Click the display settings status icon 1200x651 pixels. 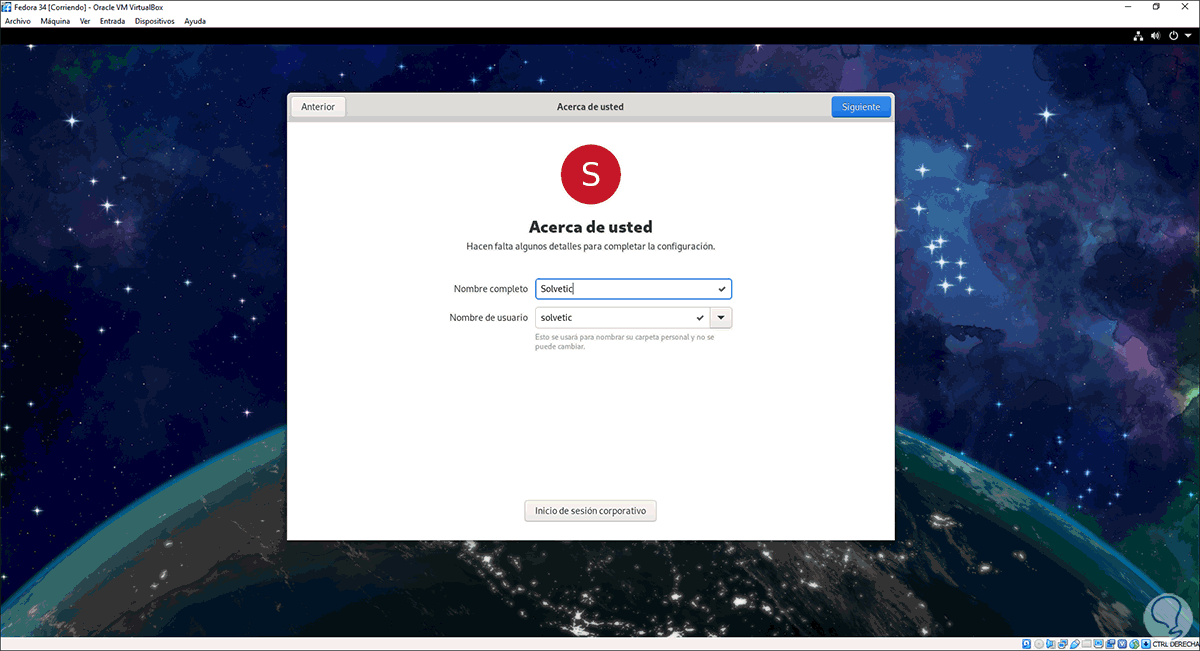click(1099, 643)
